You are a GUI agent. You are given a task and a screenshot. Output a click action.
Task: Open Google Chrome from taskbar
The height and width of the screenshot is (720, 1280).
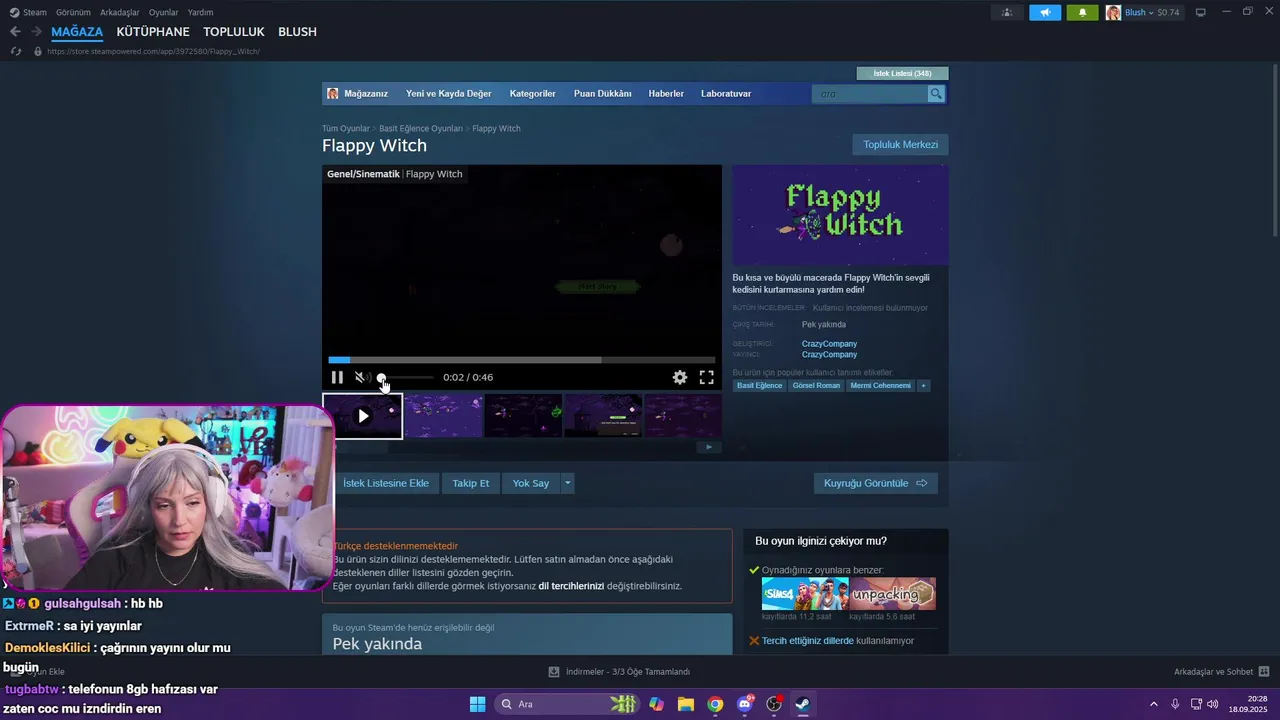(x=715, y=704)
